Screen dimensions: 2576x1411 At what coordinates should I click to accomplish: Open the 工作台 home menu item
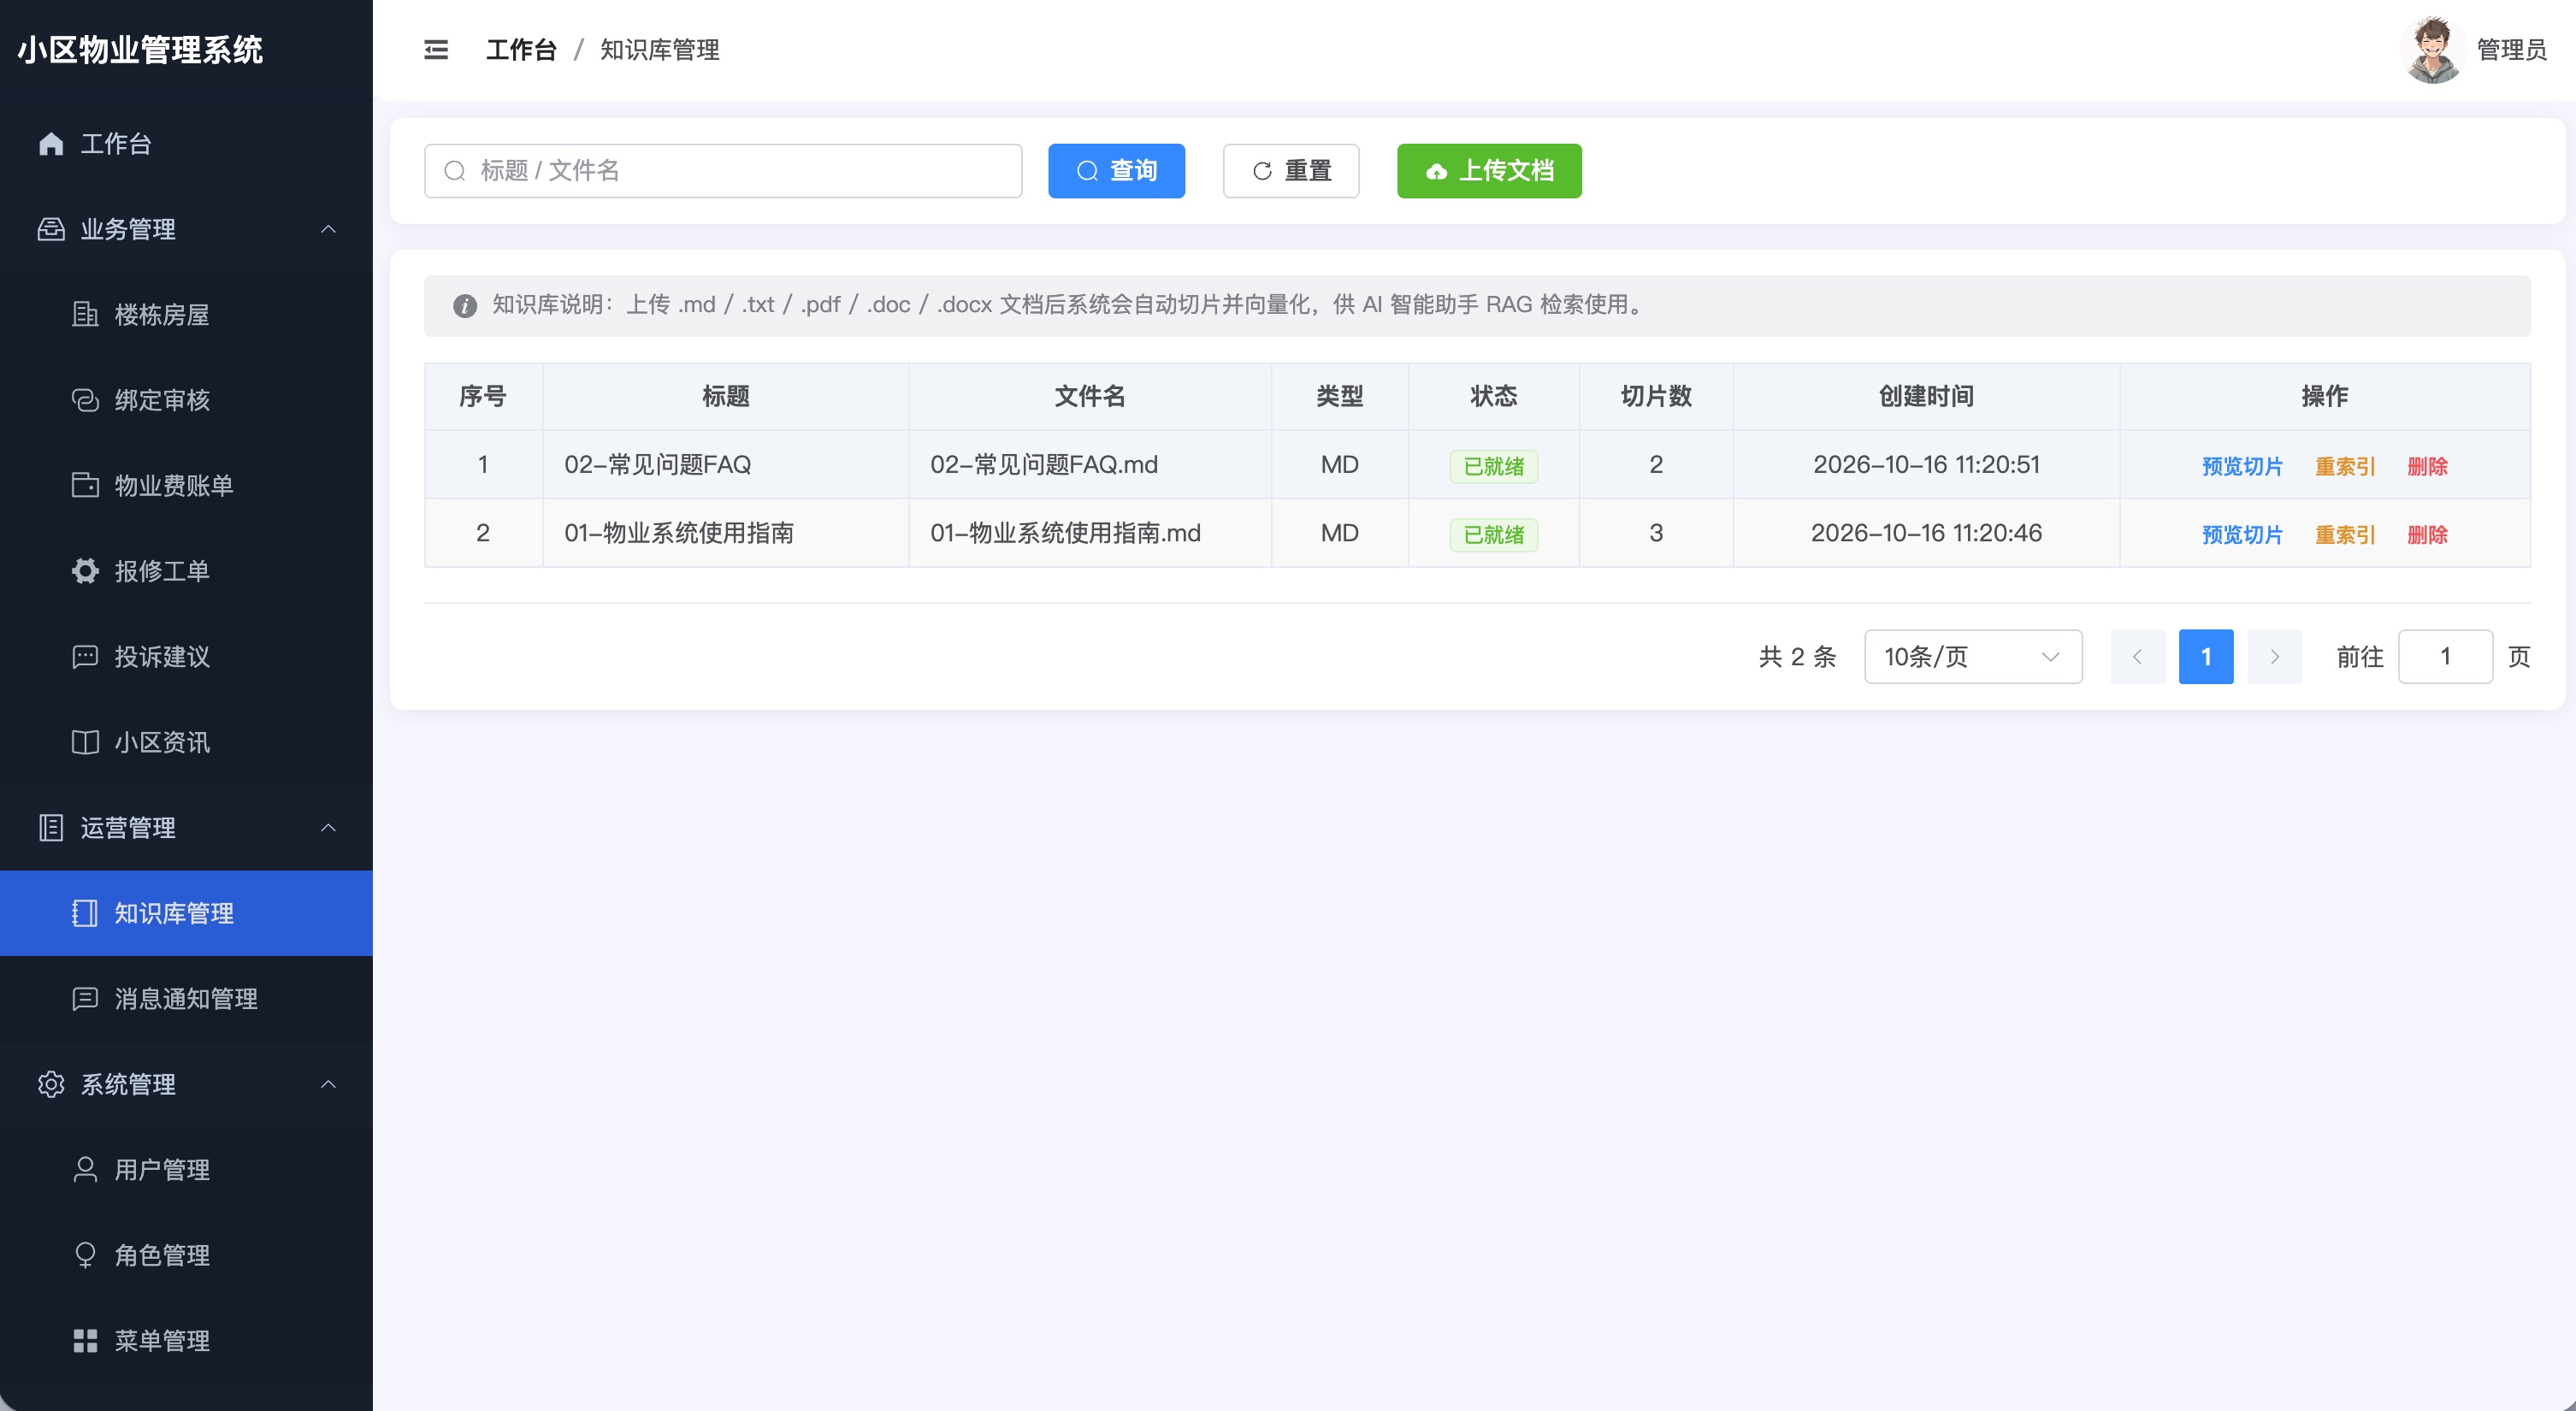coord(186,143)
